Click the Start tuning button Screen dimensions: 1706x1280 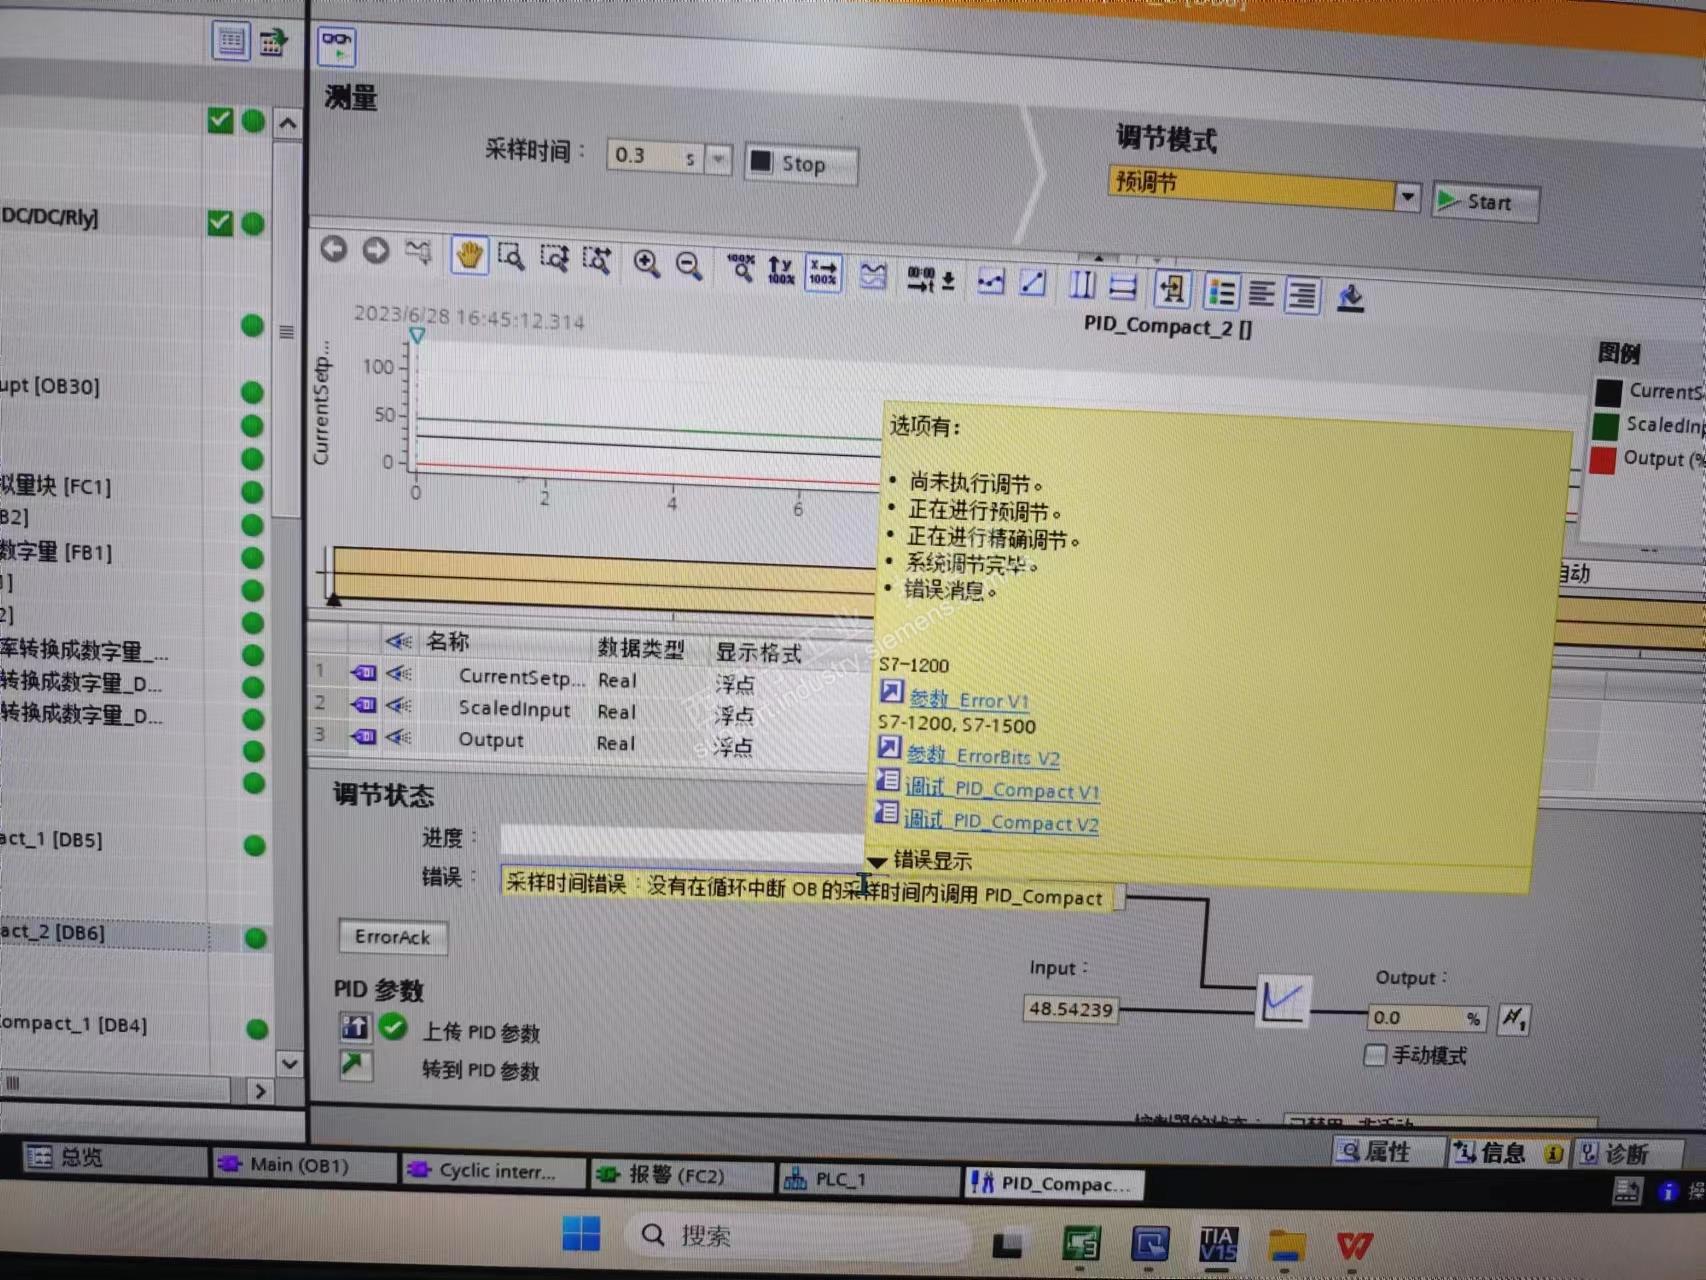coord(1485,202)
